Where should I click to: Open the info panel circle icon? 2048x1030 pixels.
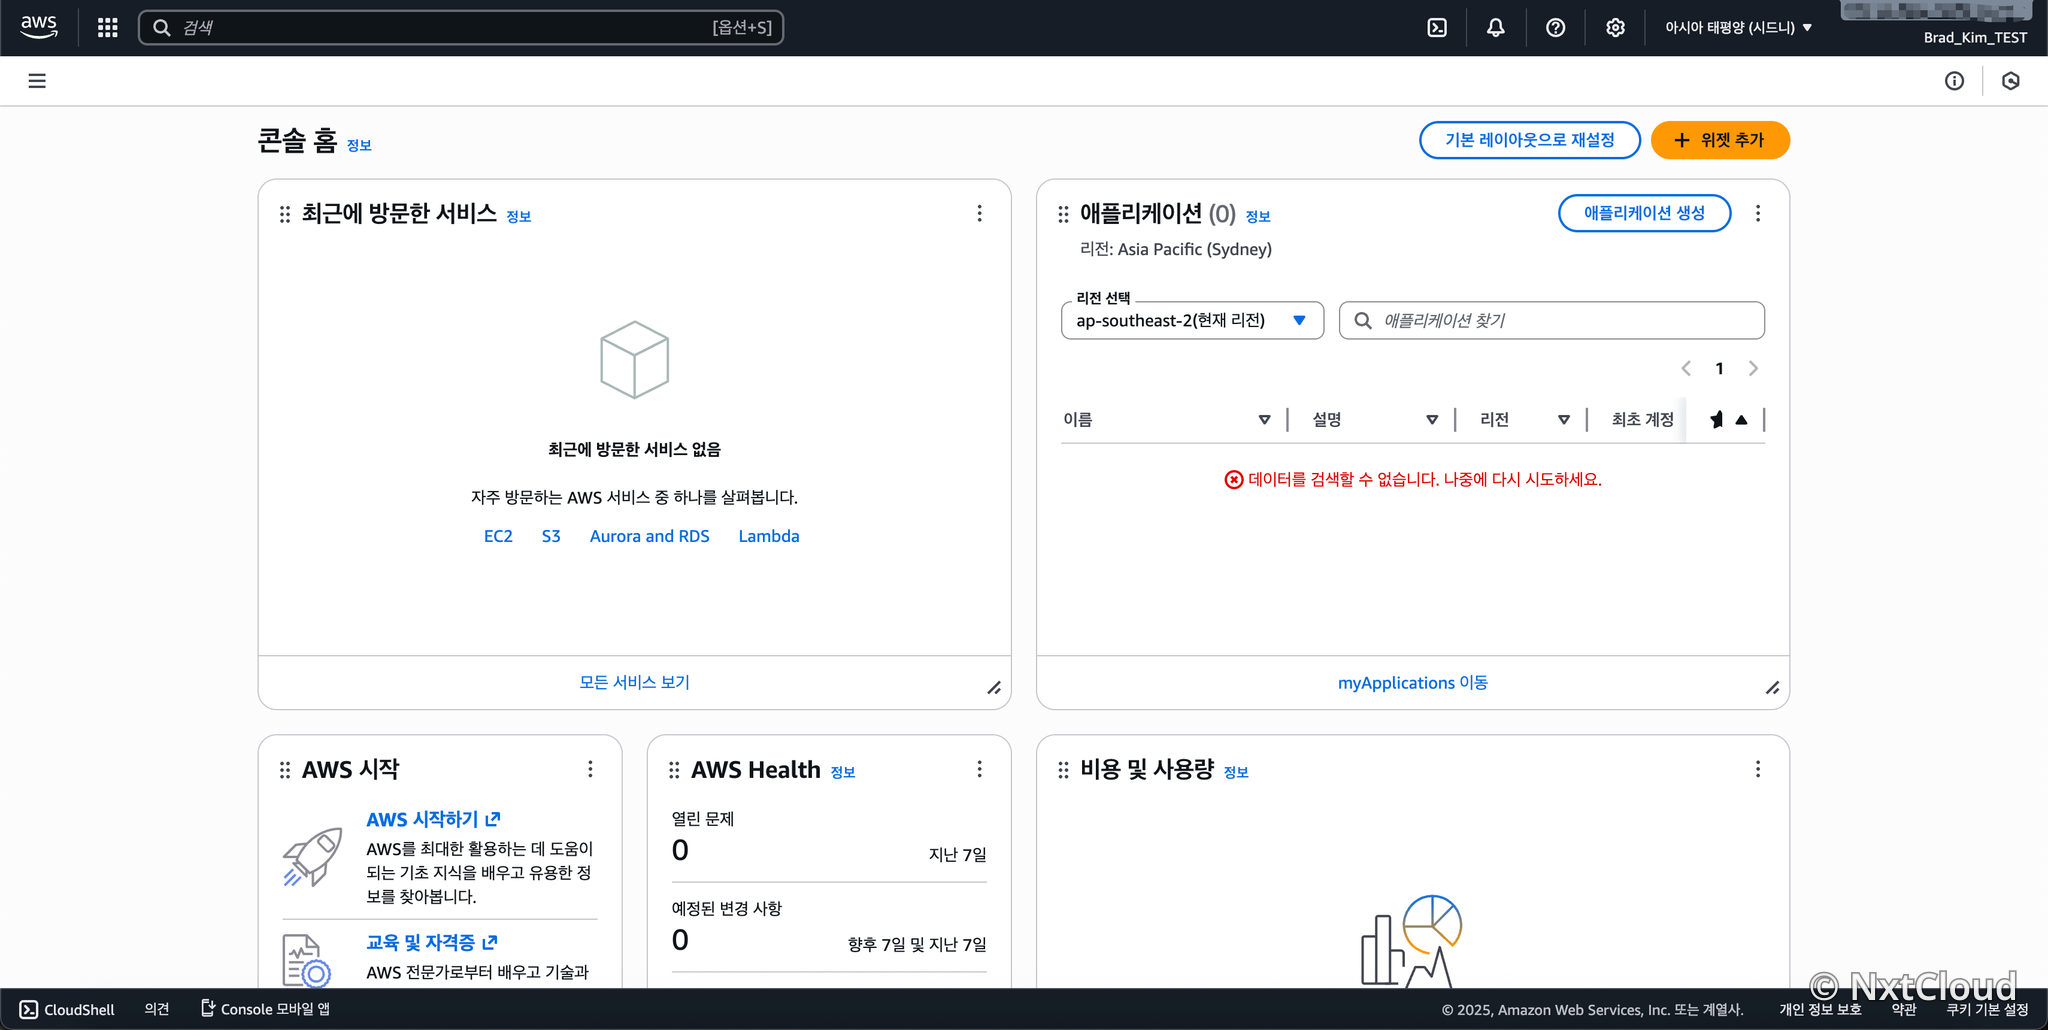click(1954, 81)
